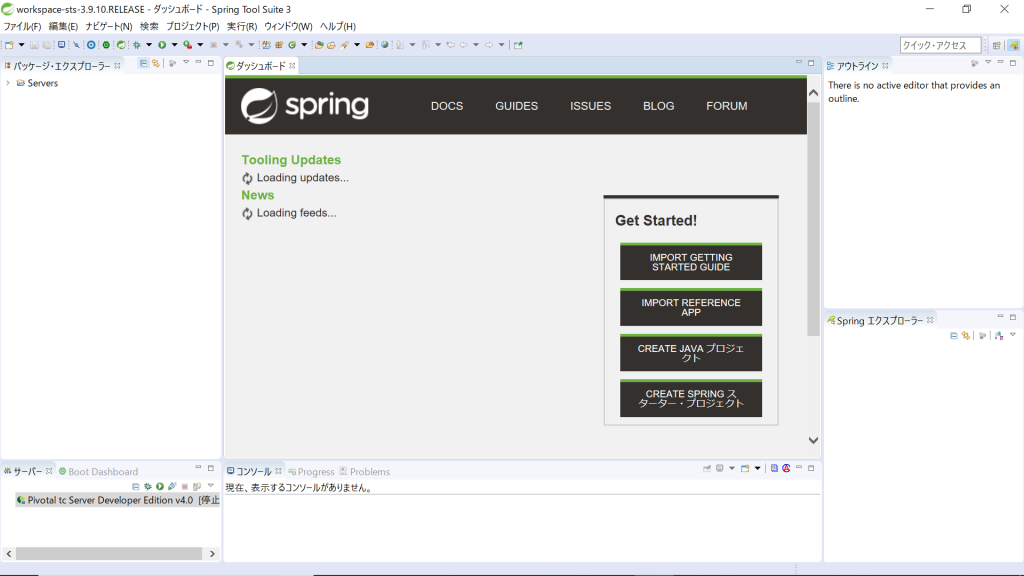The image size is (1024, 576).
Task: Open the Package Explorer view menu
Action: tap(186, 63)
